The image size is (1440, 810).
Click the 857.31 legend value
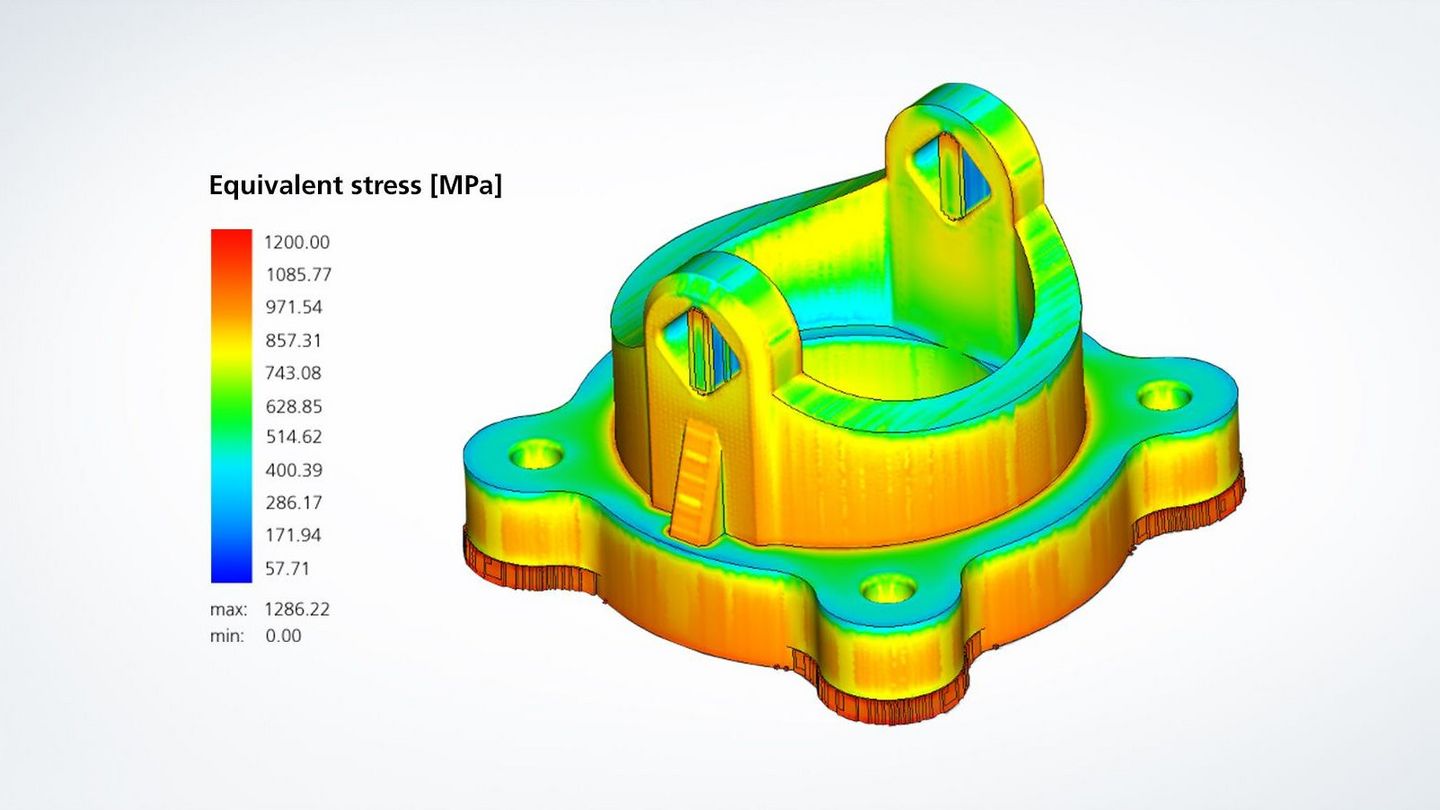(x=293, y=340)
